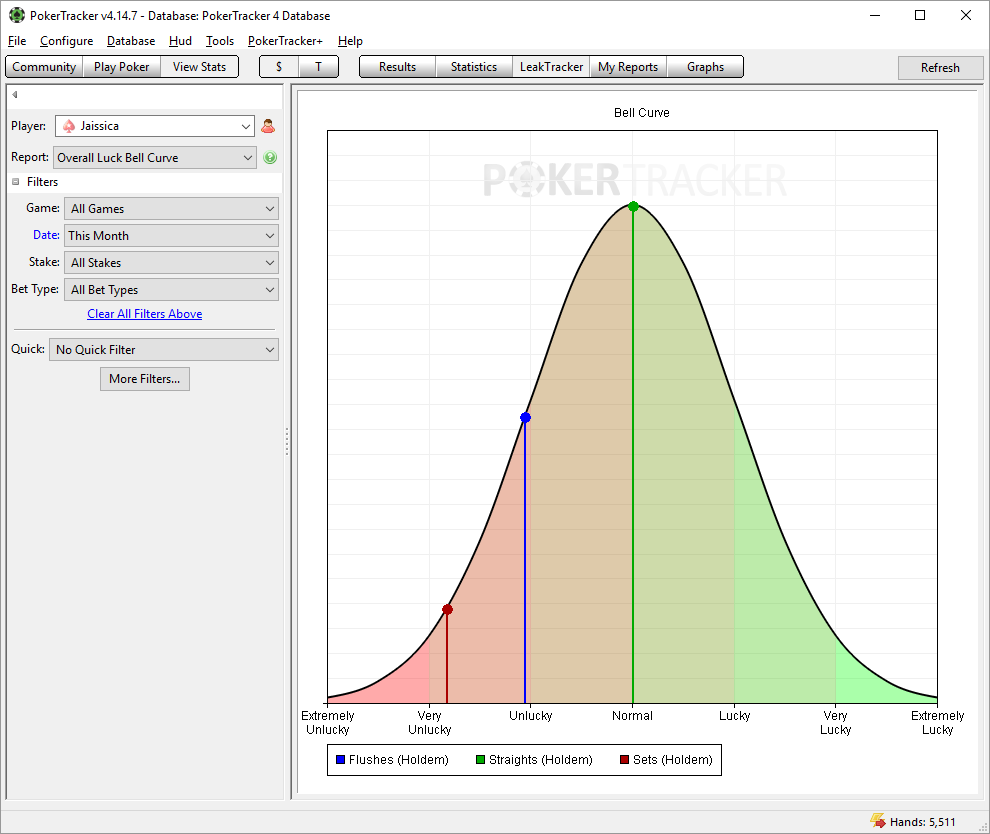Switch to the LeakTracker tab
The image size is (990, 834).
point(551,67)
